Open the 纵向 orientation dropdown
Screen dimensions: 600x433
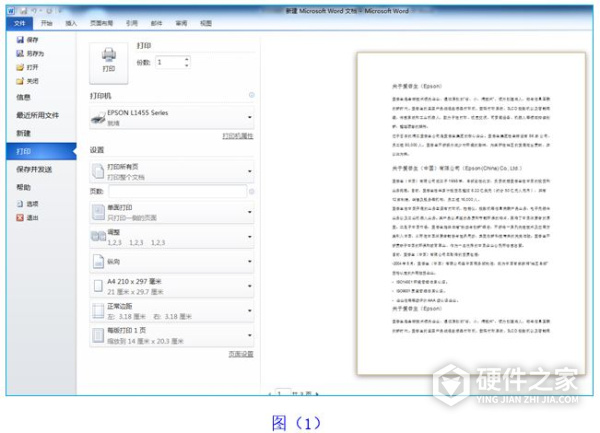click(172, 262)
